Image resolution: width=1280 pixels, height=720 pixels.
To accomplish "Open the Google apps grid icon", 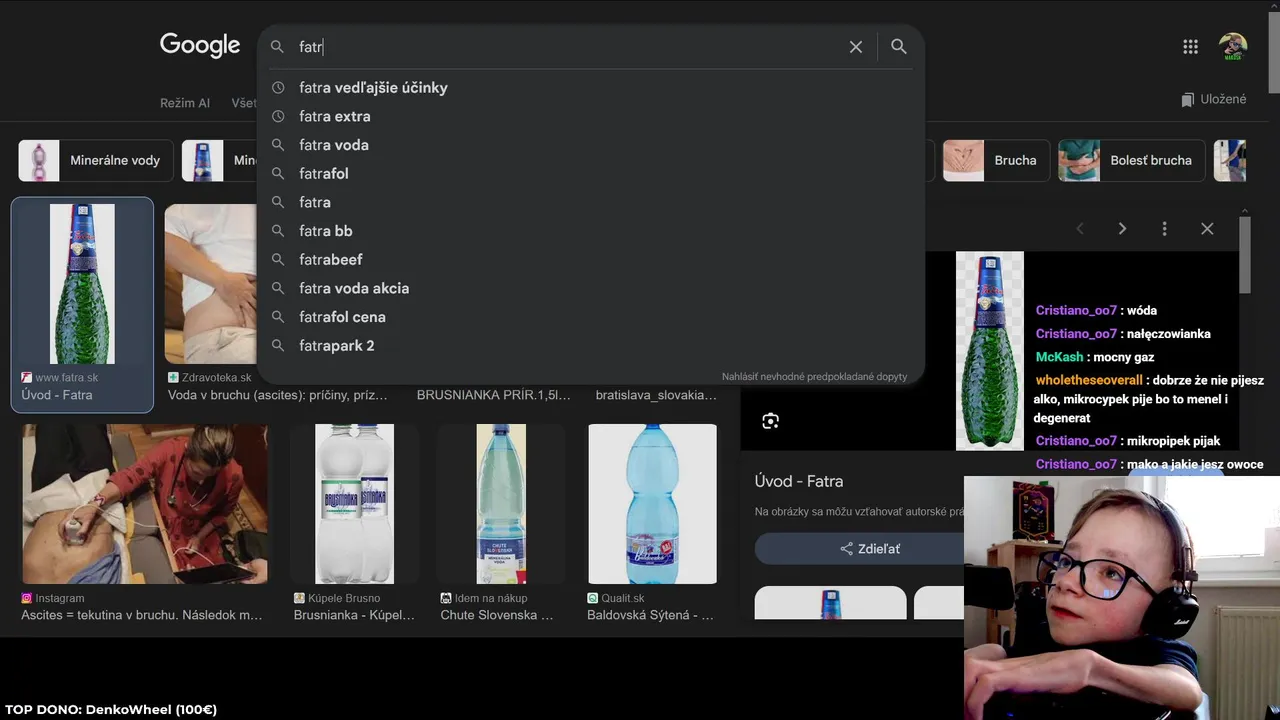I will 1190,47.
